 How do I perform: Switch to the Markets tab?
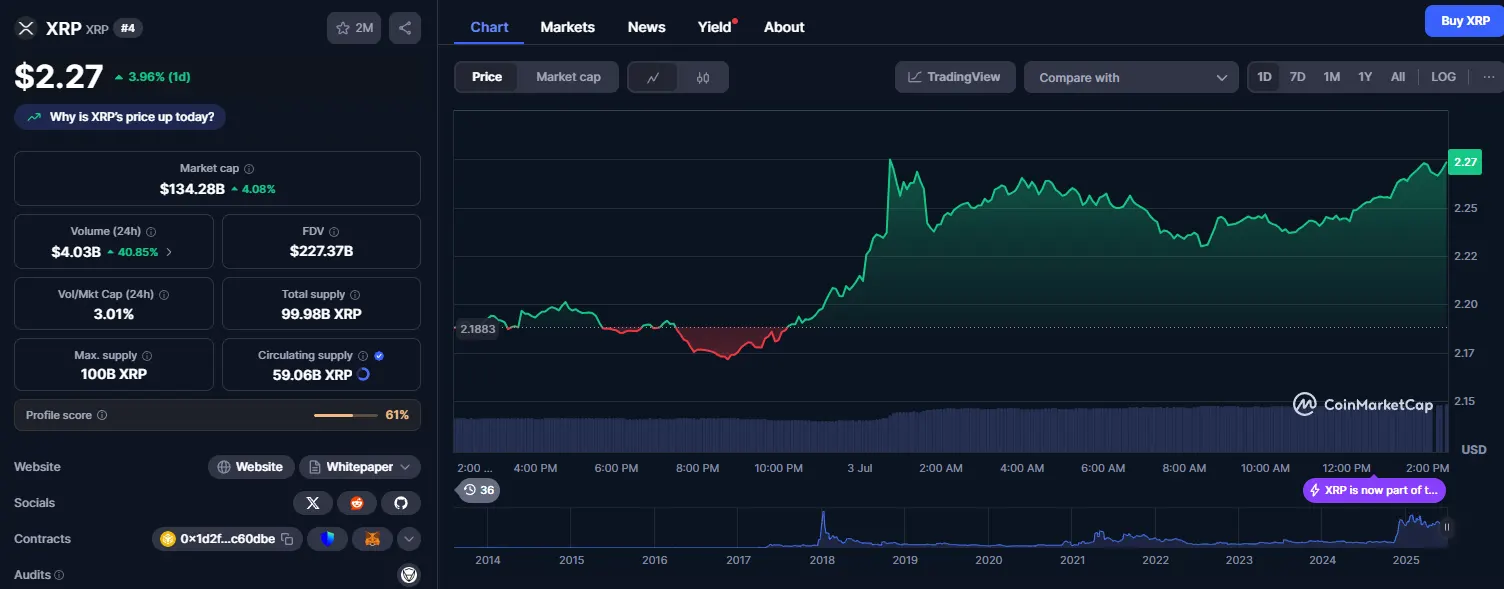567,27
